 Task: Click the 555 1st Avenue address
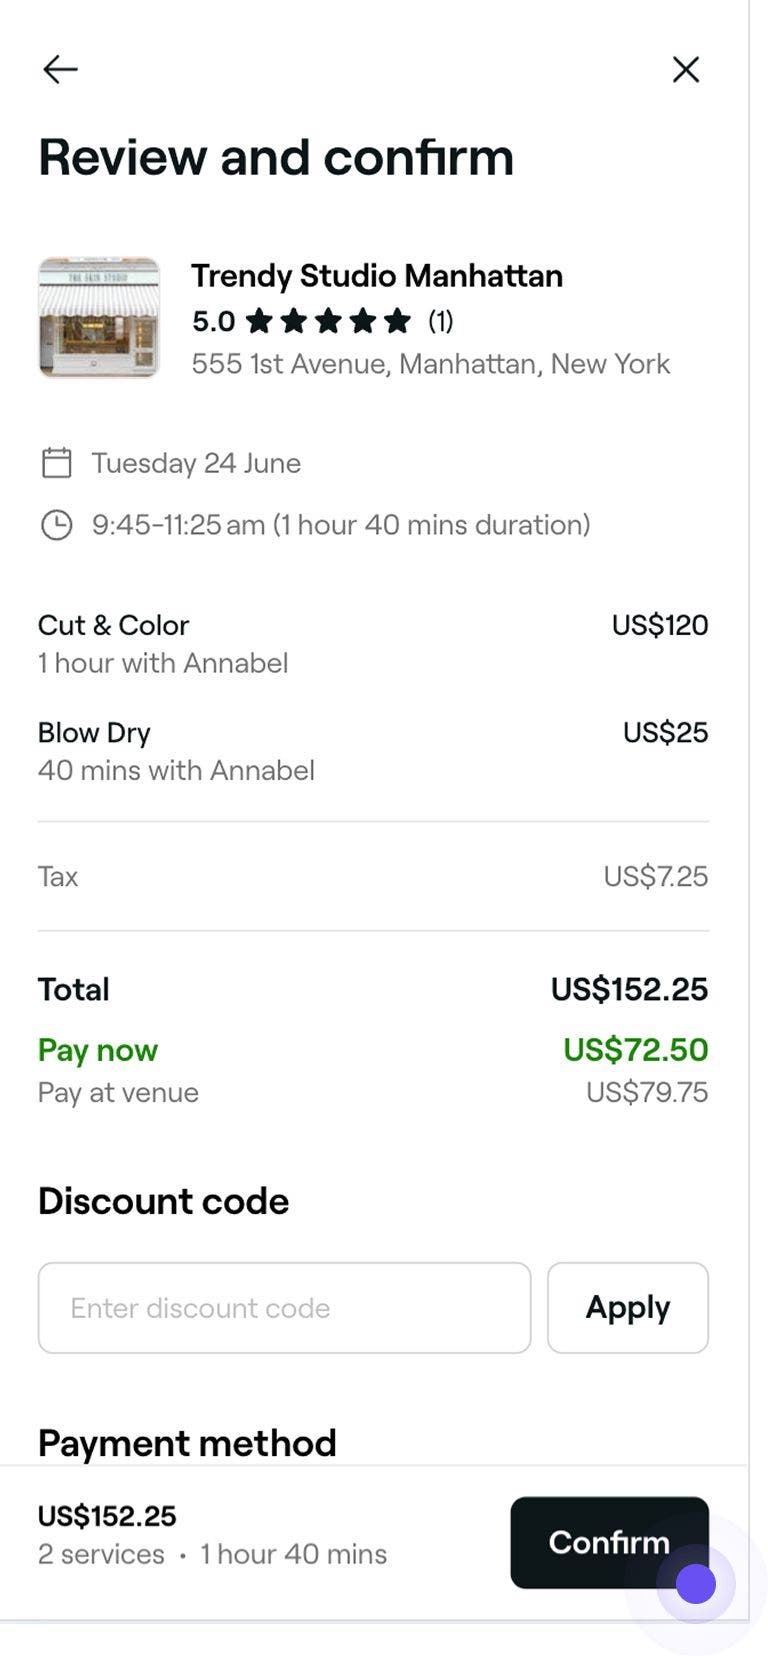pyautogui.click(x=431, y=364)
